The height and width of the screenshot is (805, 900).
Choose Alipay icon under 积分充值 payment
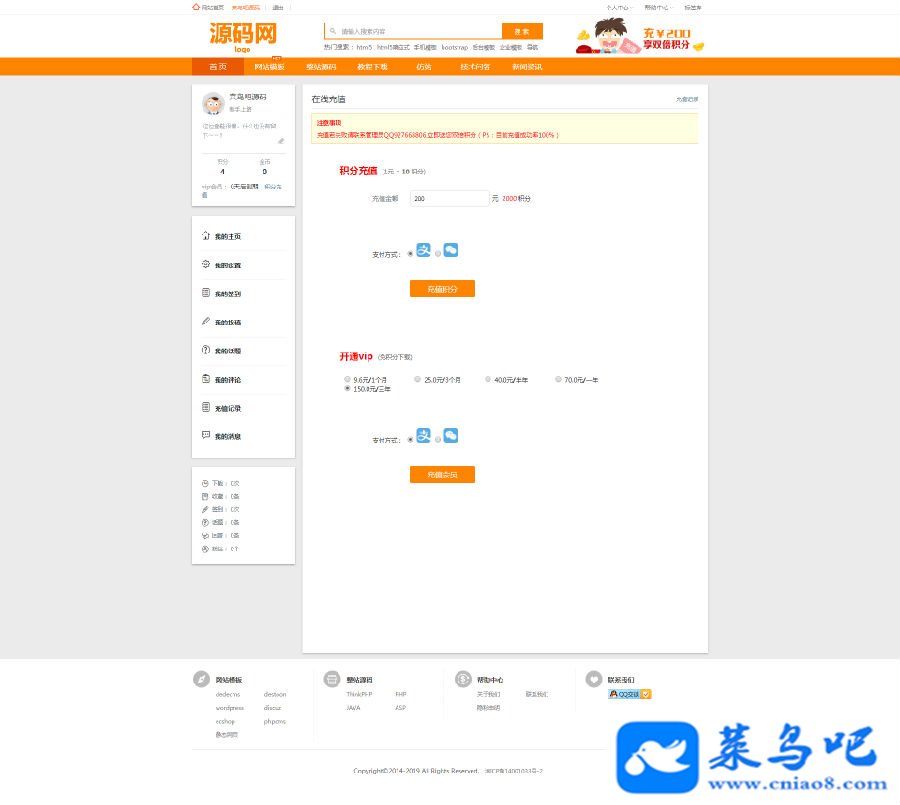[424, 250]
